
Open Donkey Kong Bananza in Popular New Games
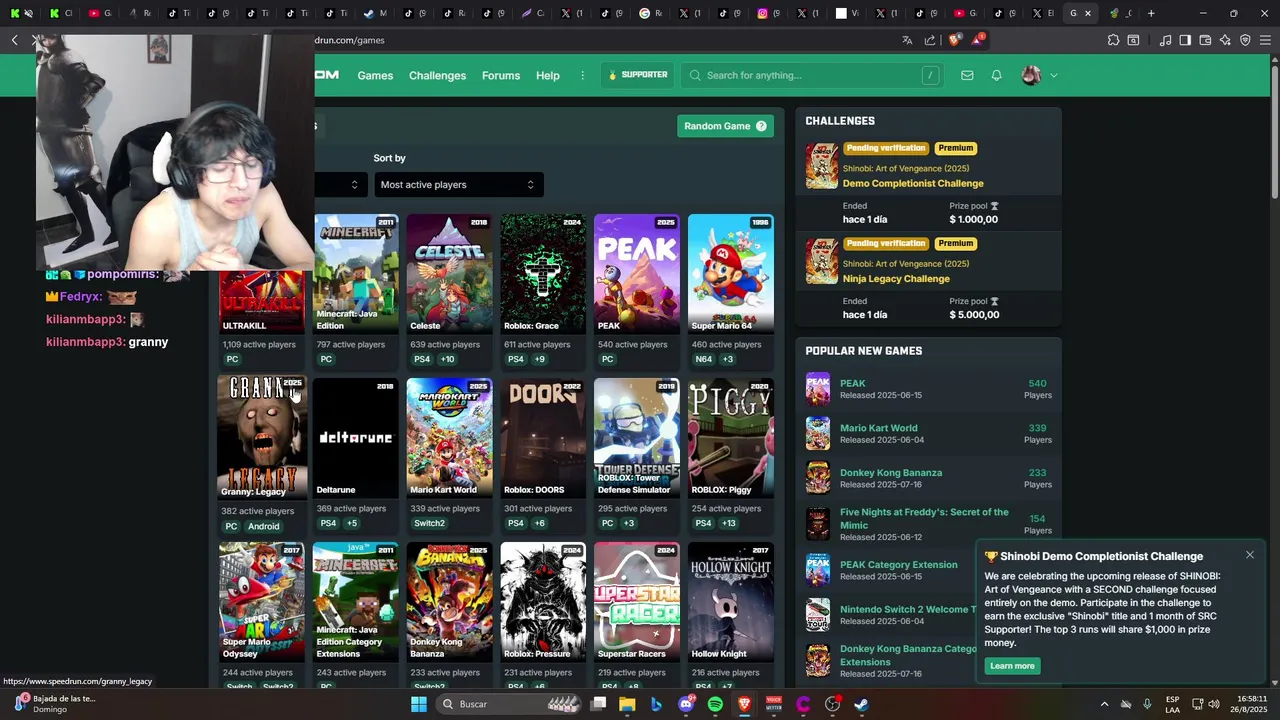coord(891,472)
